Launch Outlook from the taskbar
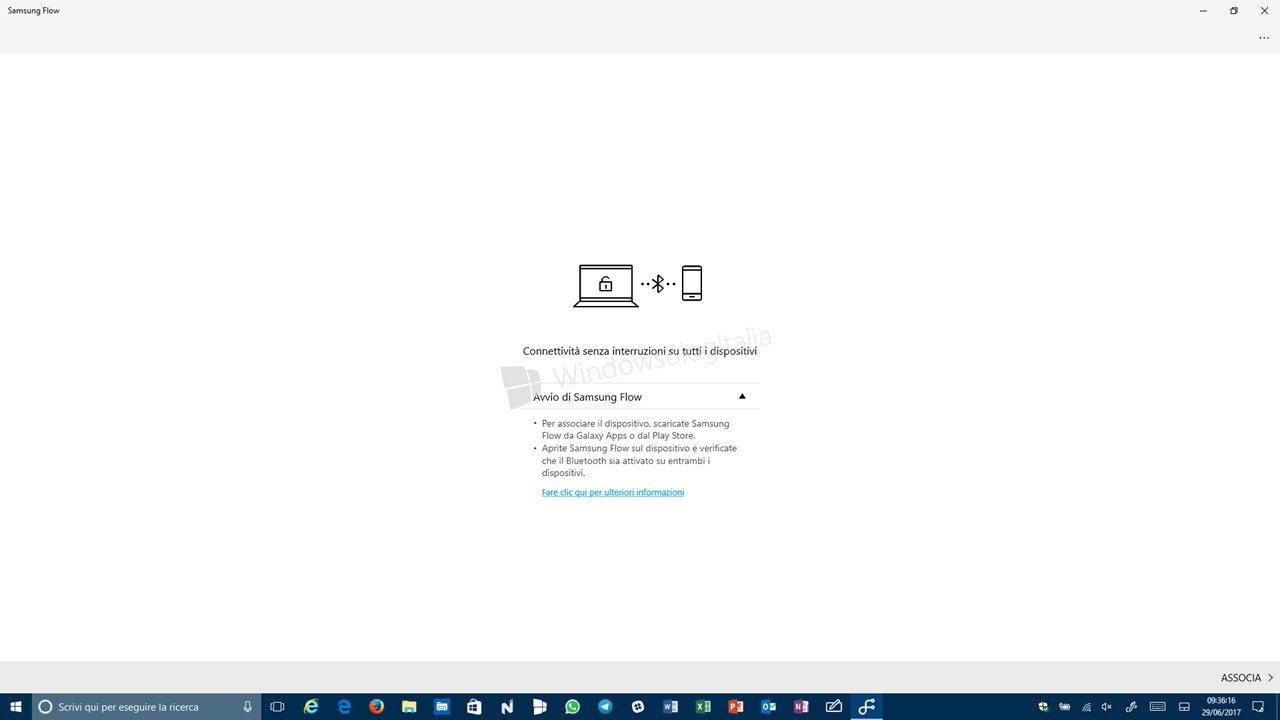 (768, 707)
